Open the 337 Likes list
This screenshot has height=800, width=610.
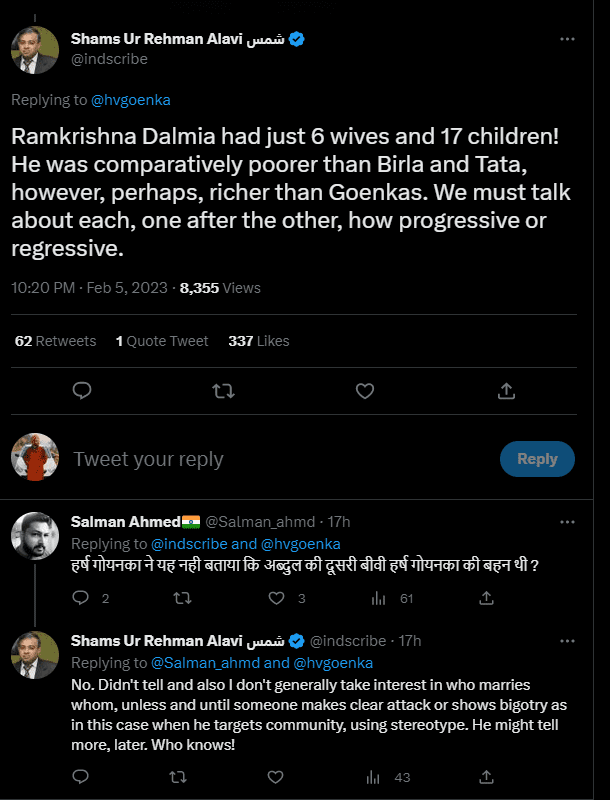point(258,341)
